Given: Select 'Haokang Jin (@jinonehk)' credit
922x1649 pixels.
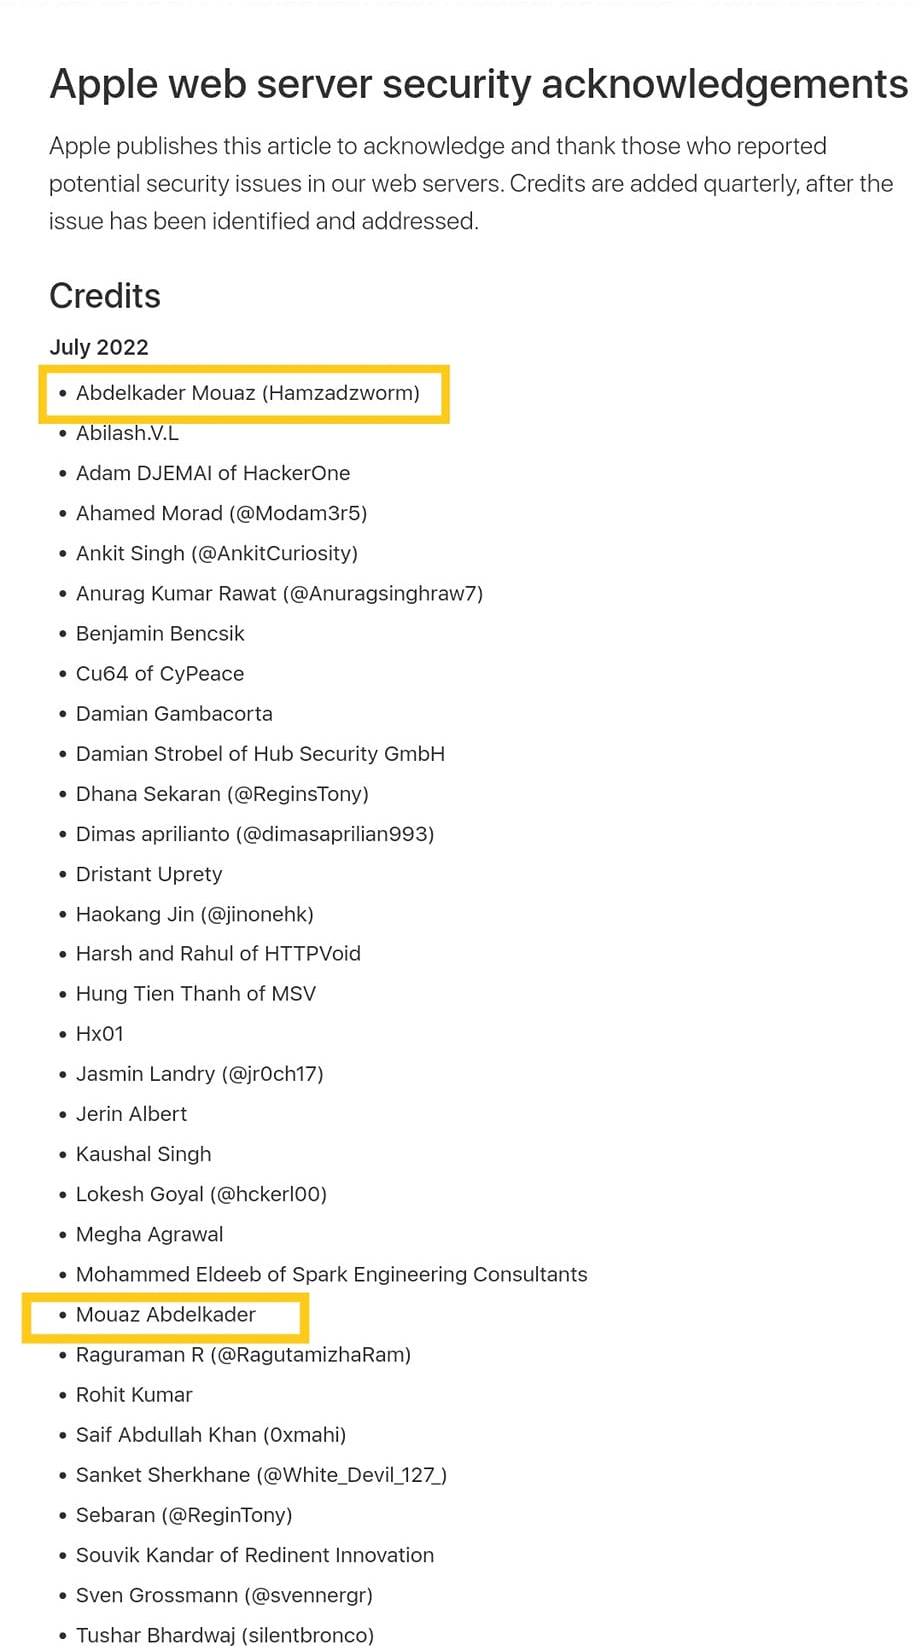Looking at the screenshot, I should (195, 914).
